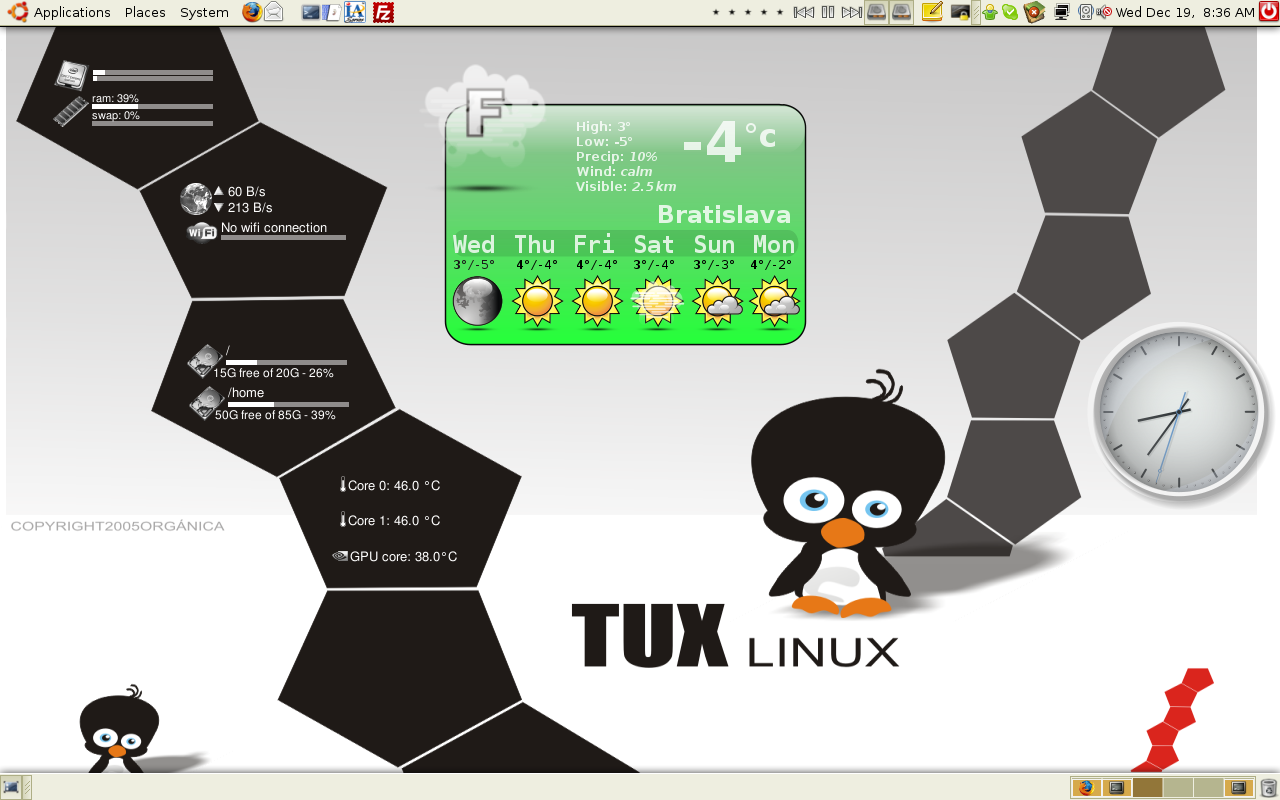
Task: Select Wed forecast moon icon
Action: (477, 301)
